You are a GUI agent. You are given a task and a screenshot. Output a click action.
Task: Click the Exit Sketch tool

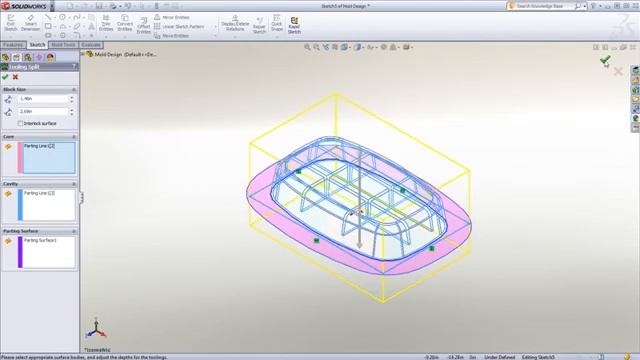click(x=11, y=22)
